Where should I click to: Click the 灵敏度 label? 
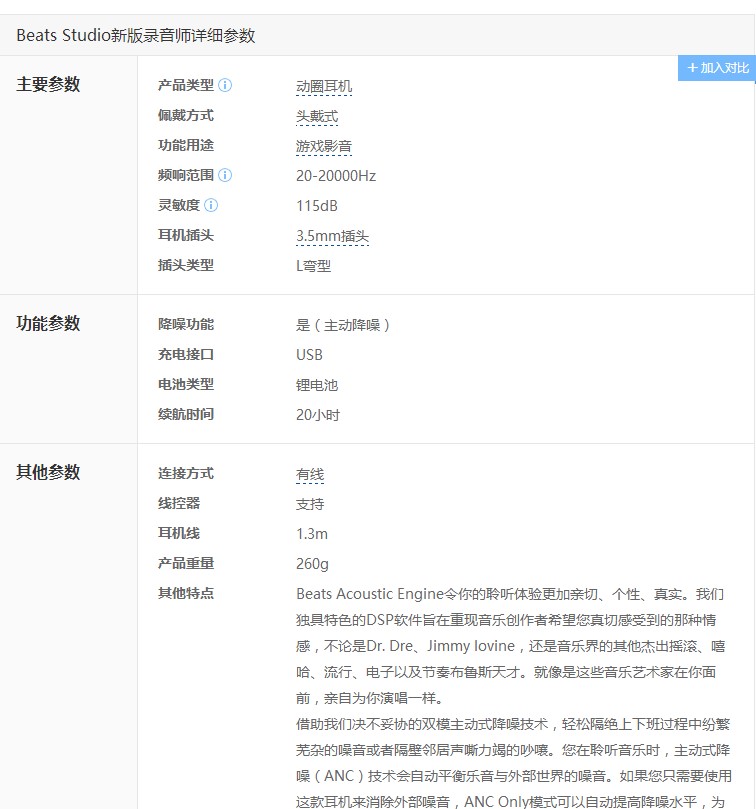point(179,205)
